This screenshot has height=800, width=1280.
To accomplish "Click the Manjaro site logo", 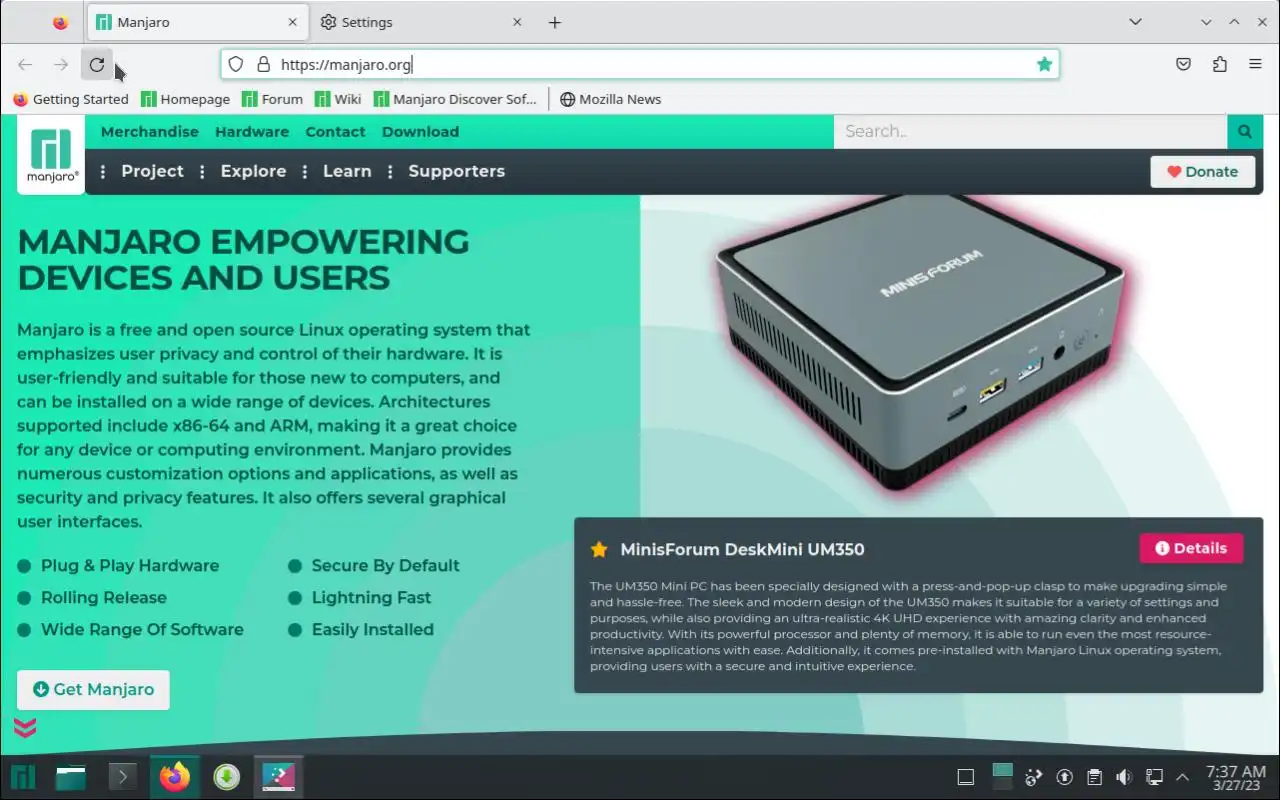I will (51, 155).
